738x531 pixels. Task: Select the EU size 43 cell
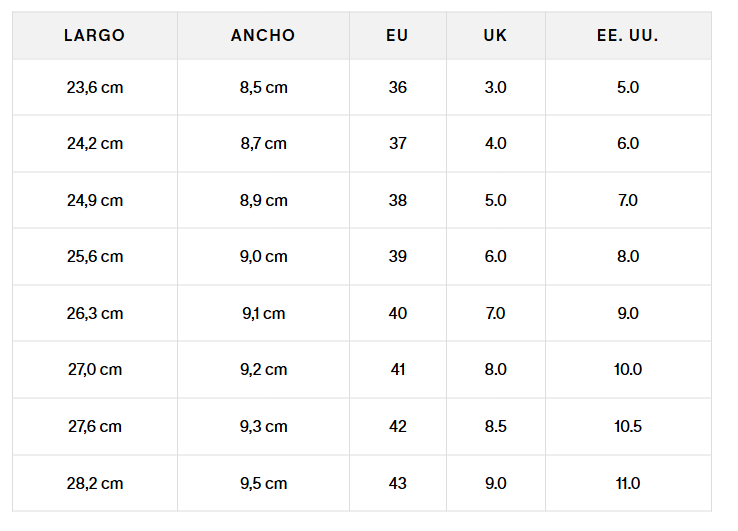coord(398,483)
